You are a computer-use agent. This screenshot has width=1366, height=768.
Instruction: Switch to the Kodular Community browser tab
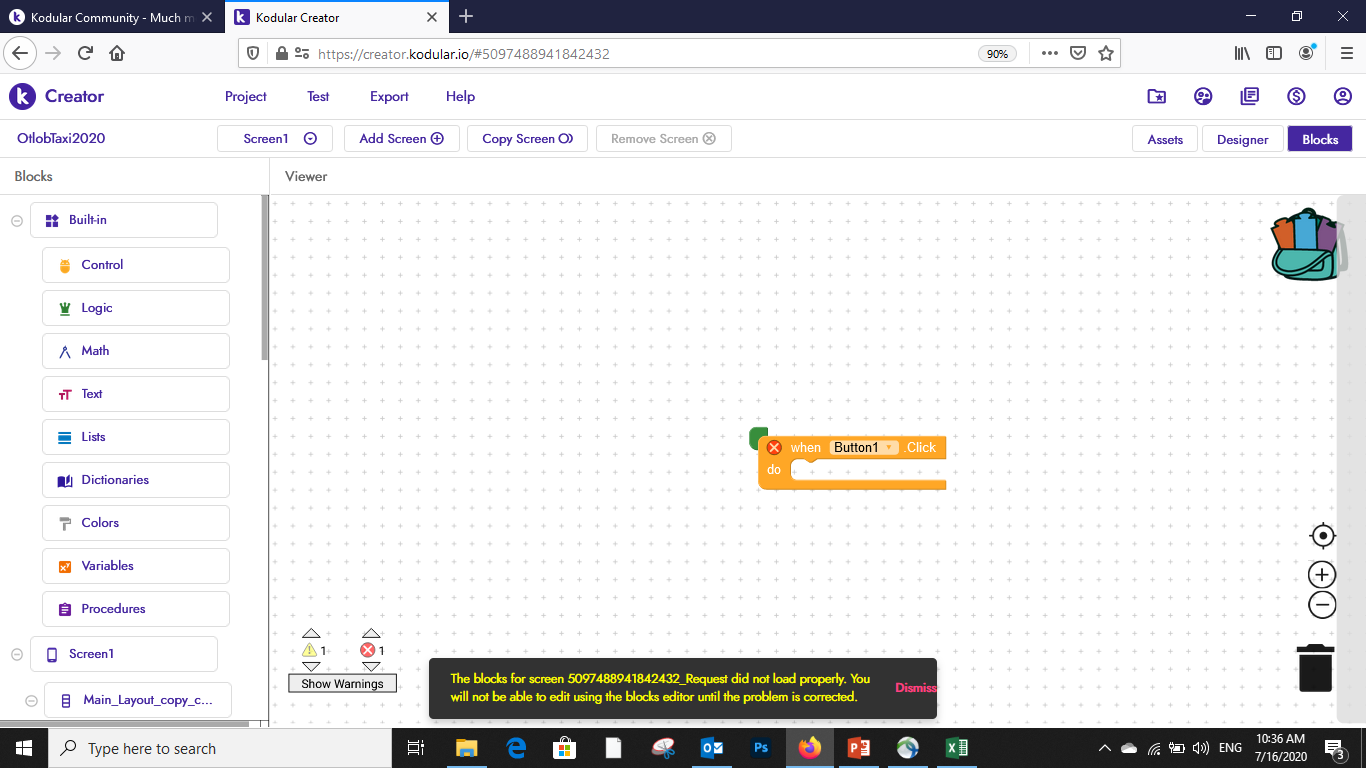pyautogui.click(x=112, y=17)
